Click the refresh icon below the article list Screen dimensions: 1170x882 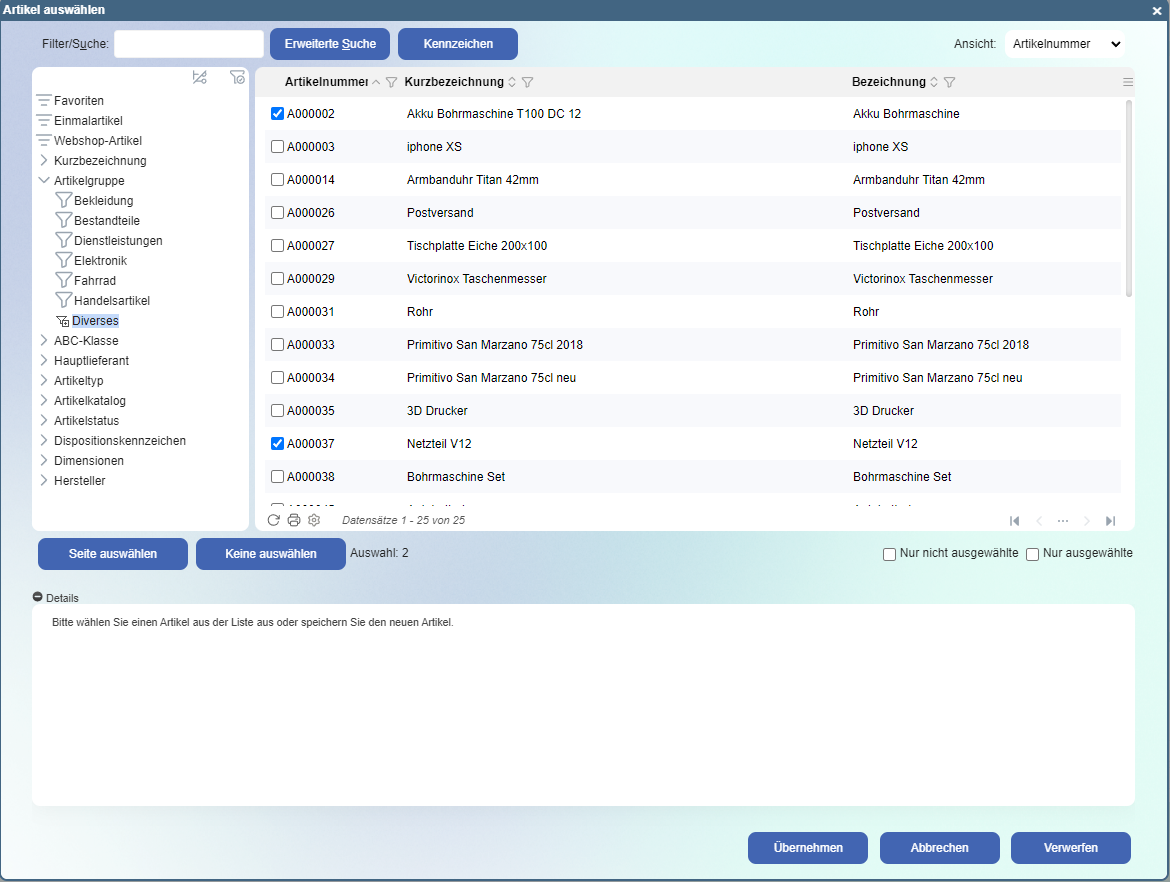pos(273,520)
